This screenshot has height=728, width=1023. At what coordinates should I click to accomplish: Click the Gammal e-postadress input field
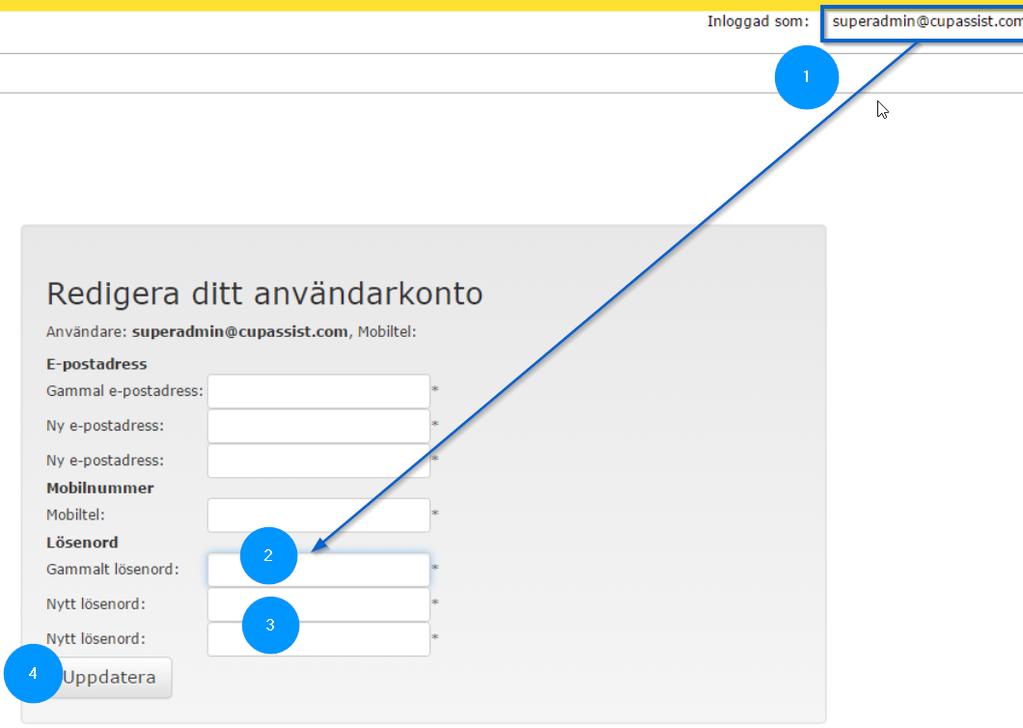point(318,391)
